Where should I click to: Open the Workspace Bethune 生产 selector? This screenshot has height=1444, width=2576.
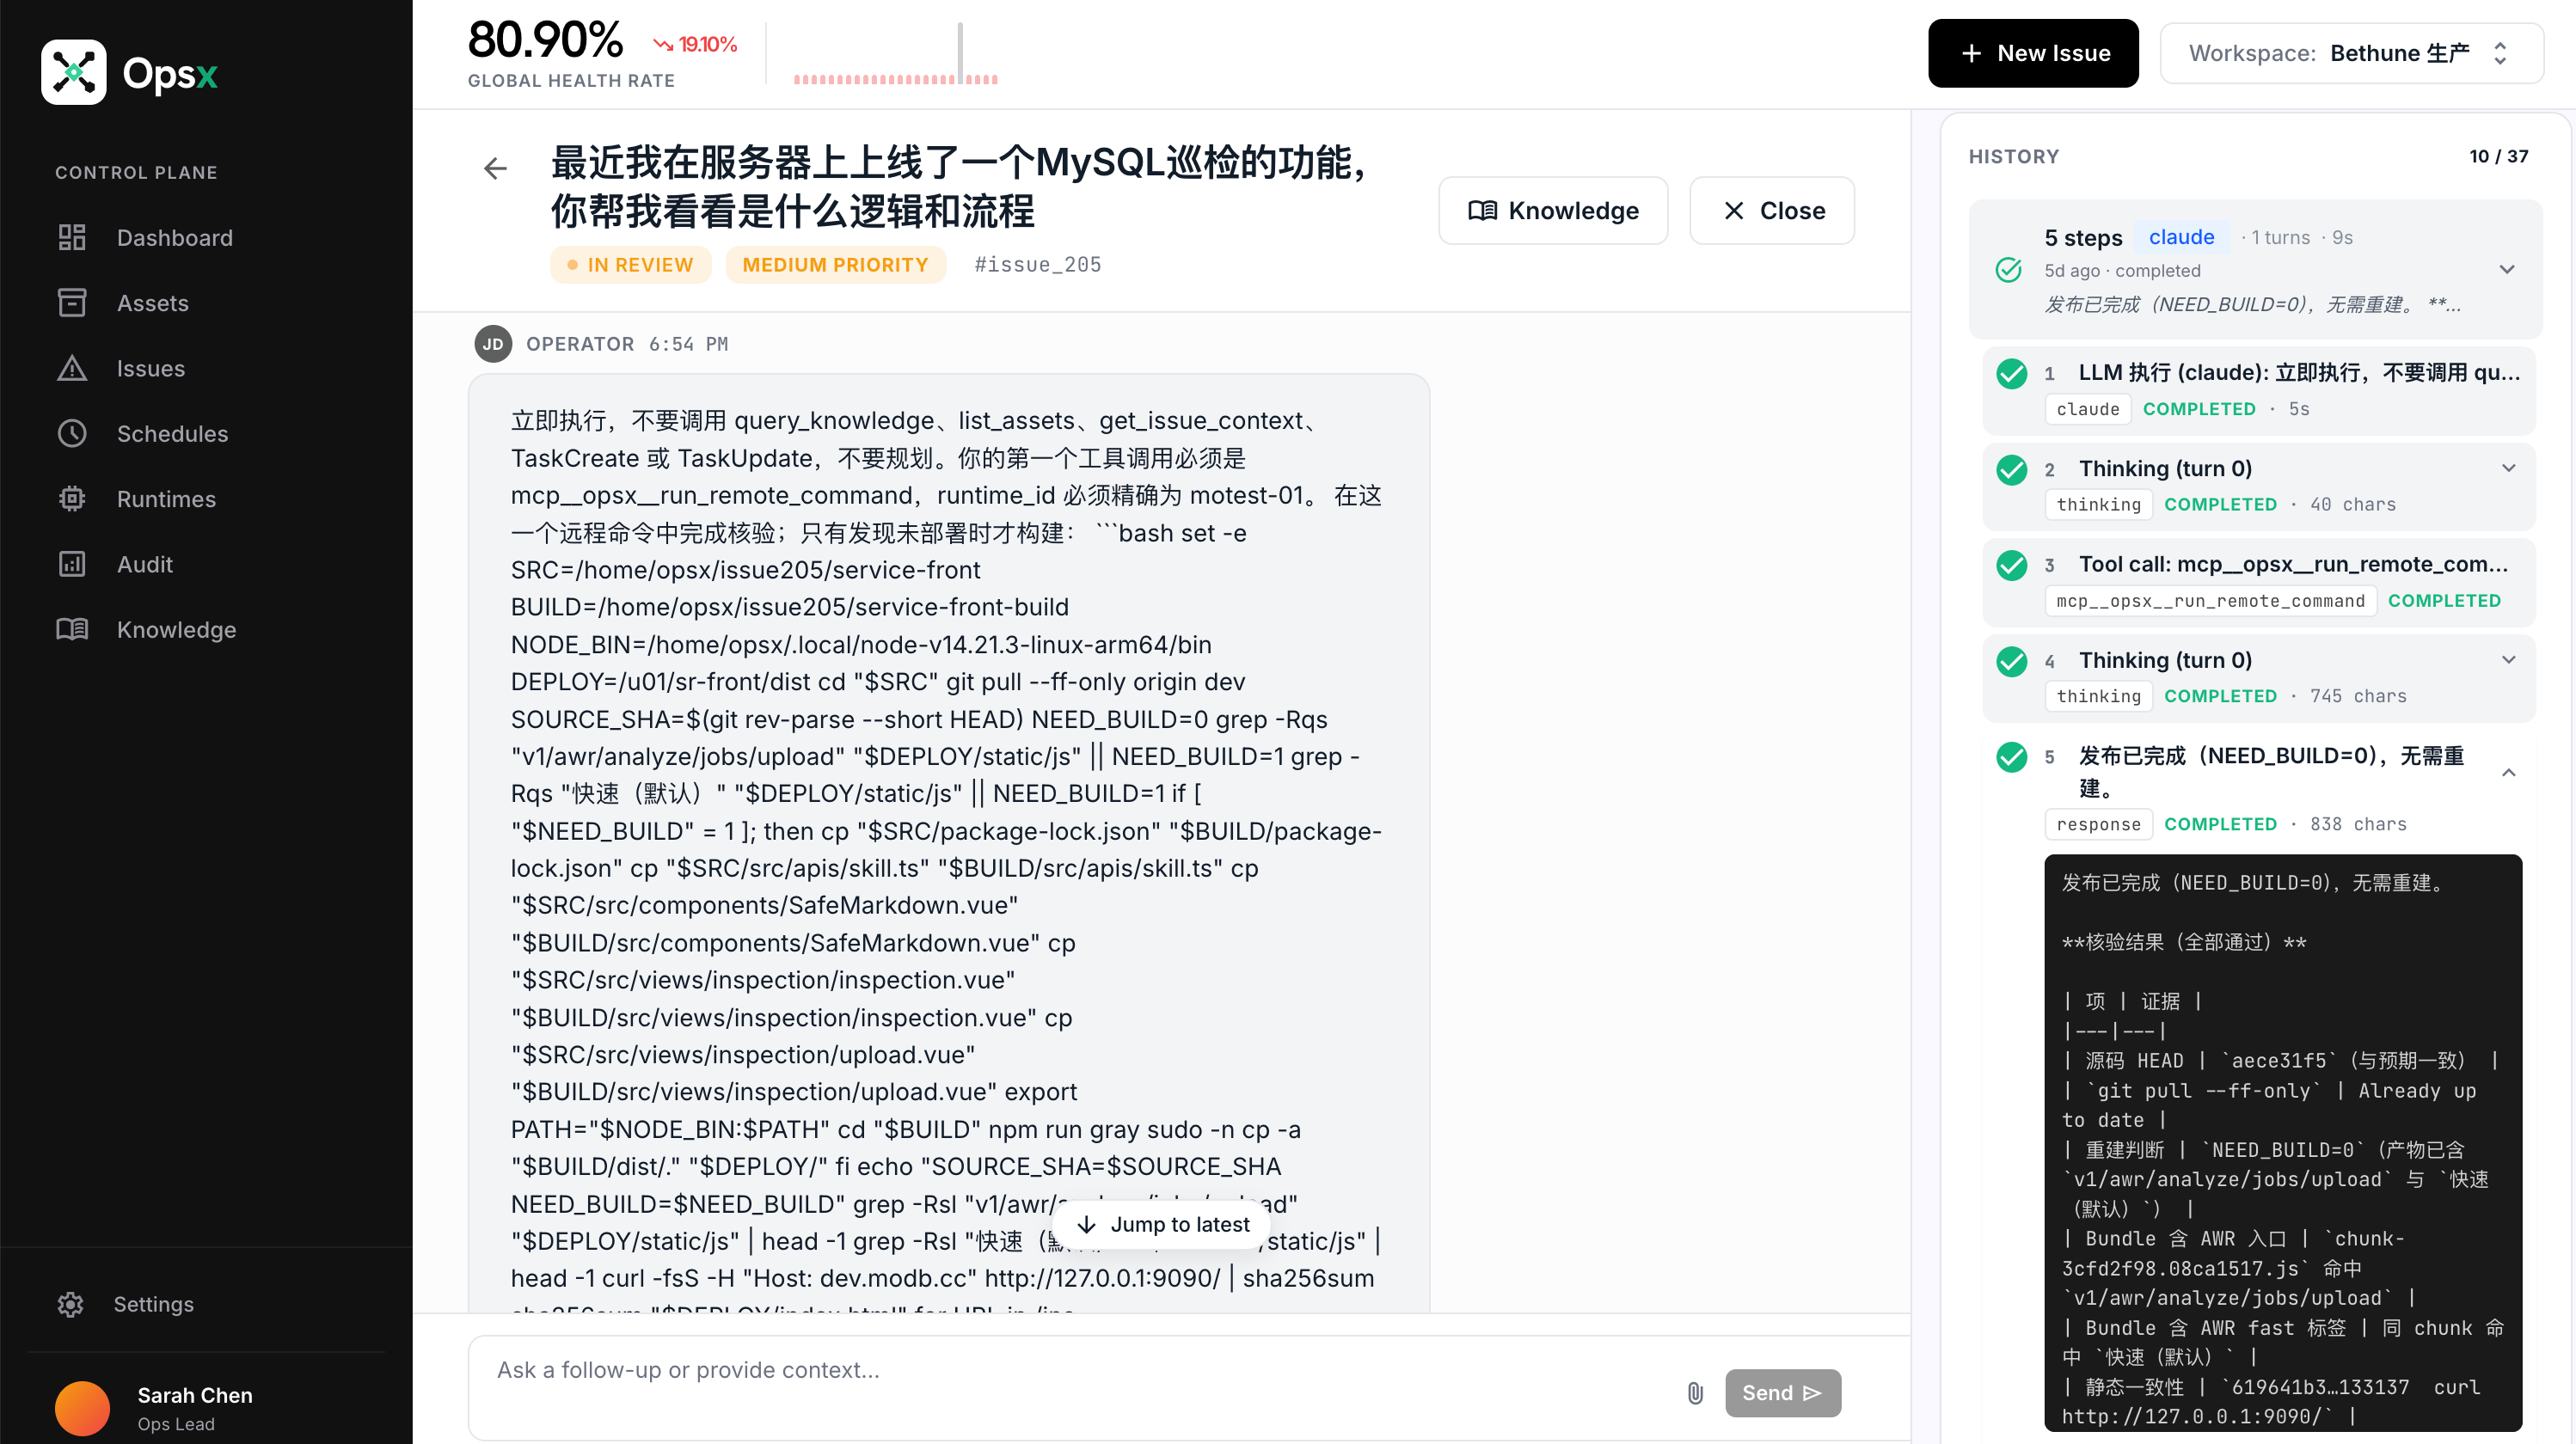point(2351,53)
